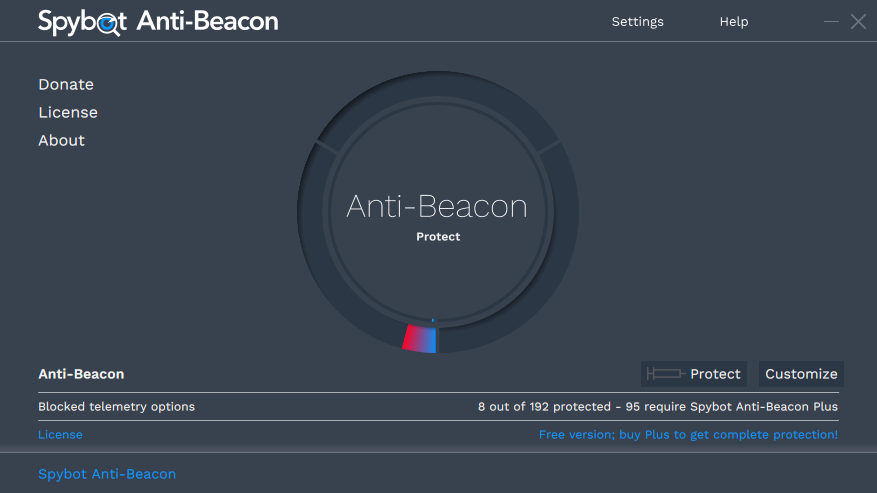The image size is (877, 493).
Task: Open the About section
Action: point(62,140)
